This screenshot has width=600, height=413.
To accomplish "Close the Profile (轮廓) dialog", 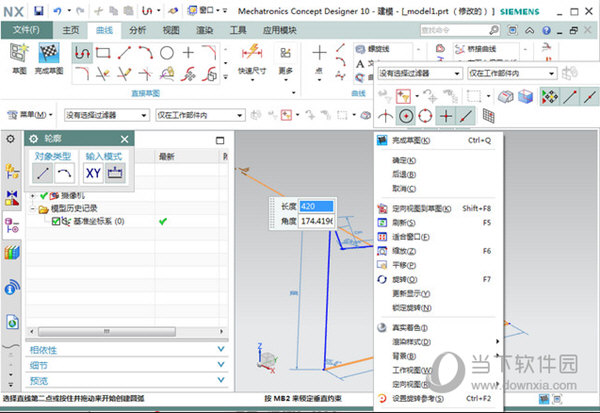I will click(x=124, y=140).
